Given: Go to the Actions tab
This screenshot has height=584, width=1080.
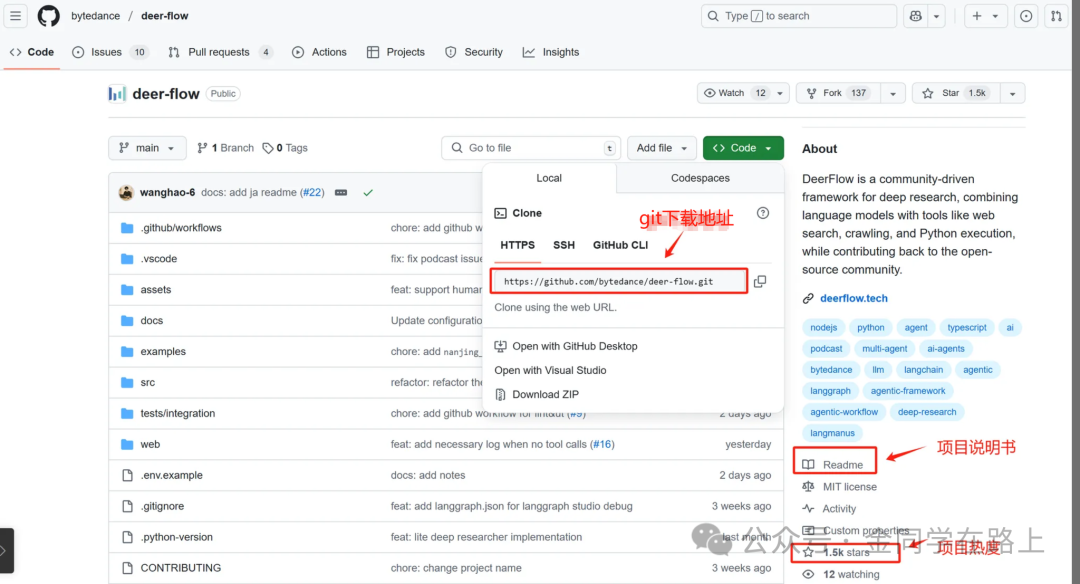Looking at the screenshot, I should pyautogui.click(x=319, y=52).
